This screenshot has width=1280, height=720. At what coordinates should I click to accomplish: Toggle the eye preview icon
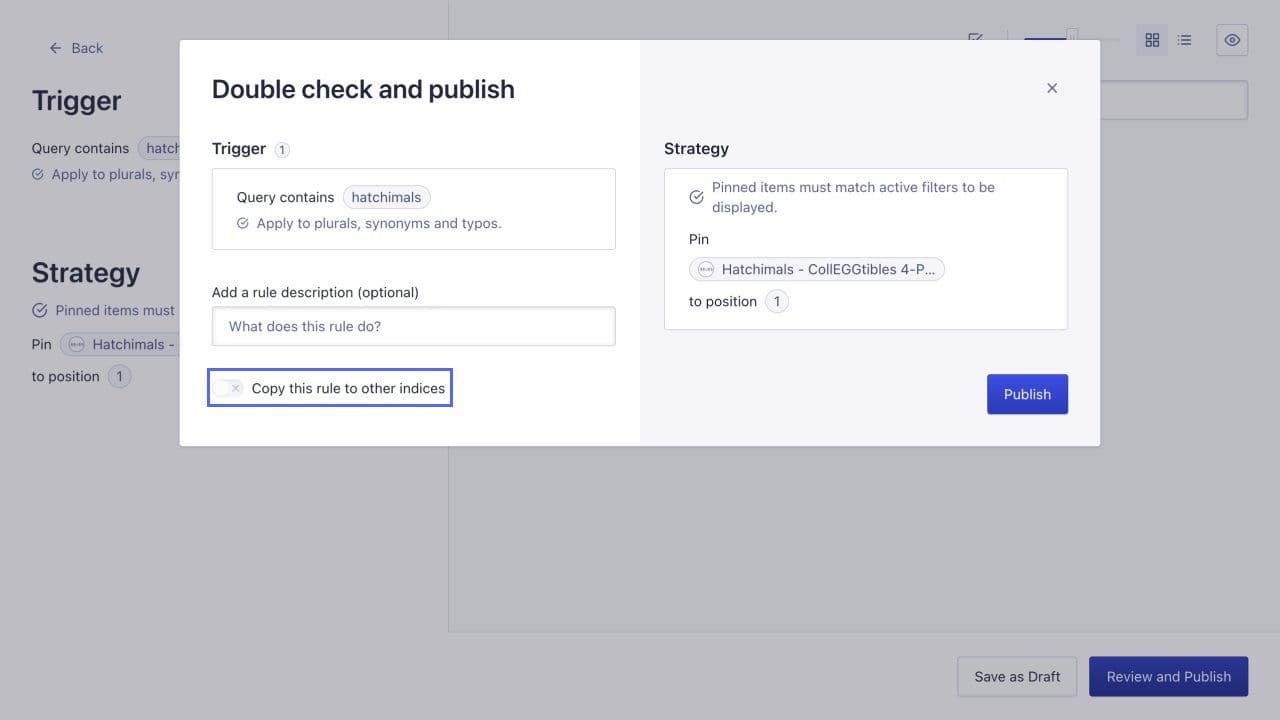[1232, 40]
